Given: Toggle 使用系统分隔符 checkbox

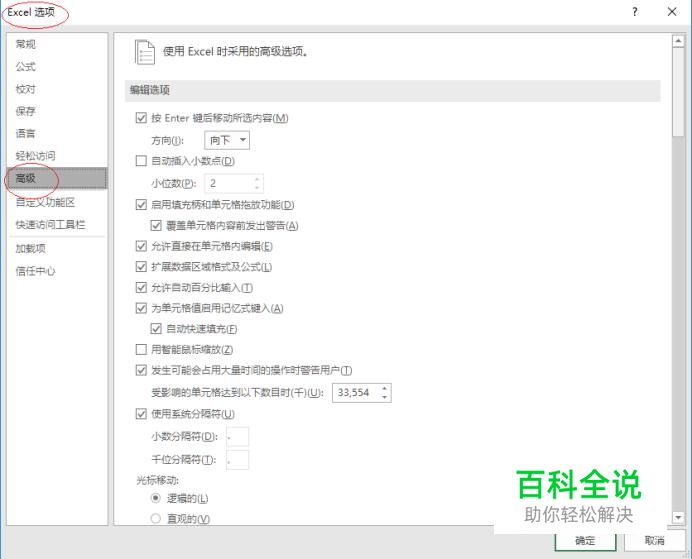Looking at the screenshot, I should [x=141, y=414].
